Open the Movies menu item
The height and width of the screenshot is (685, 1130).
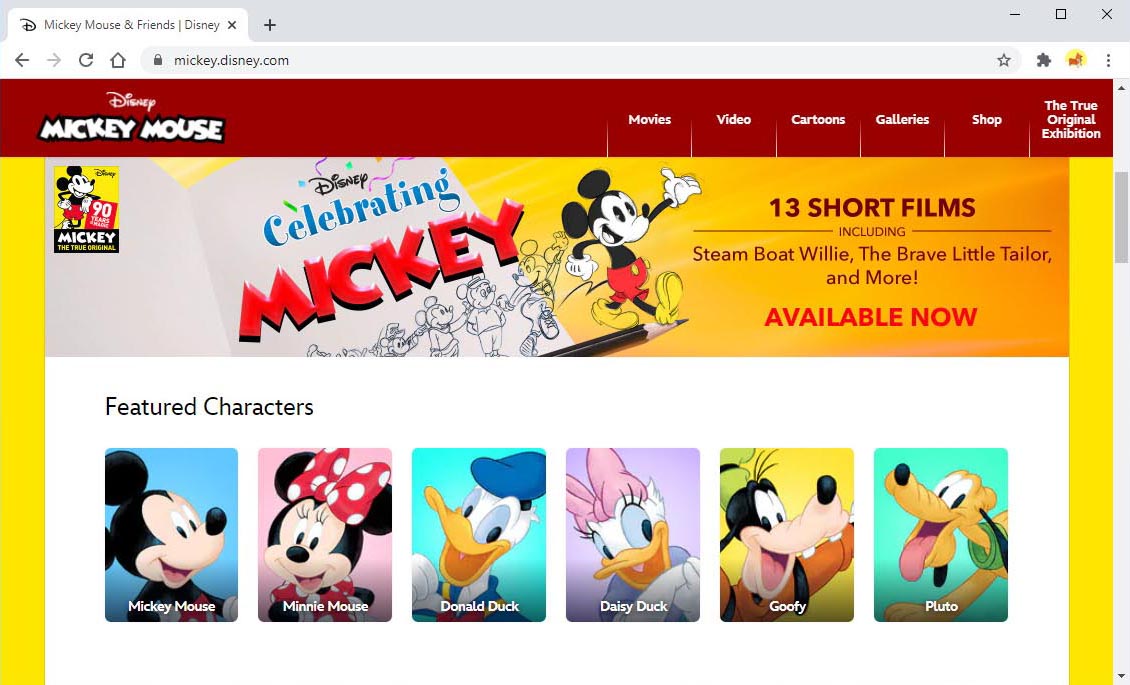pyautogui.click(x=649, y=120)
